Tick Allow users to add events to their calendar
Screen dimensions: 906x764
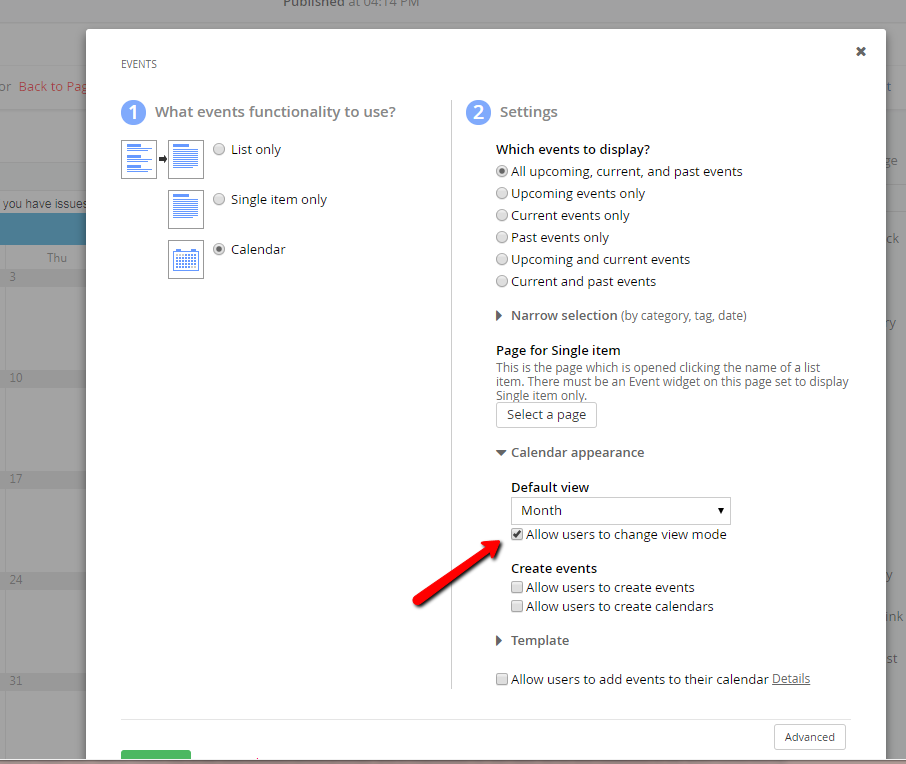tap(502, 679)
